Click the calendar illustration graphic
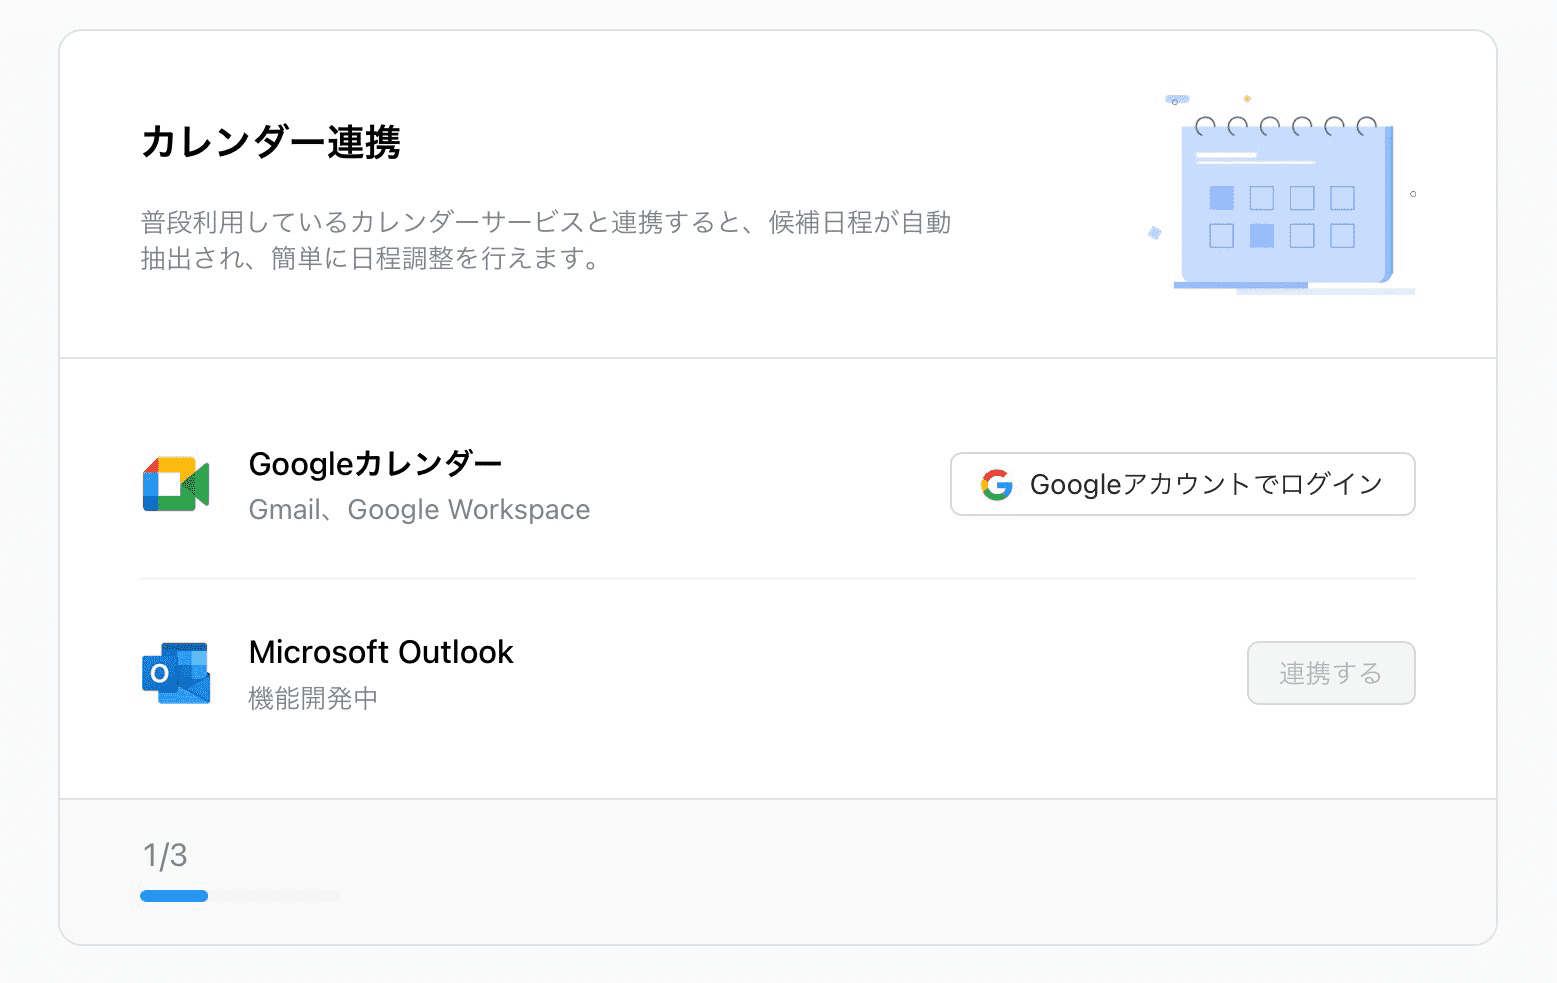 tap(1285, 205)
